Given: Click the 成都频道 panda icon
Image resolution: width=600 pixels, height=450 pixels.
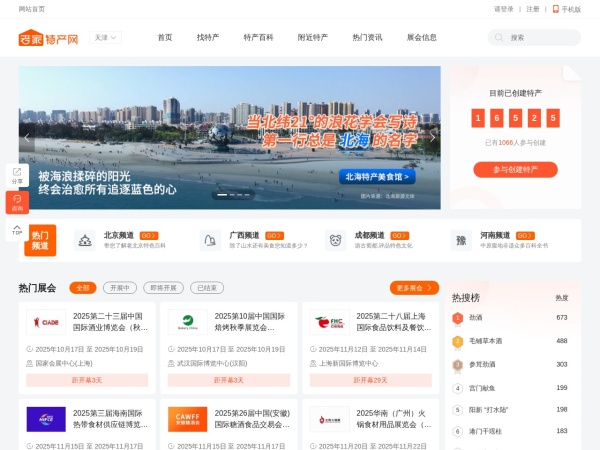Looking at the screenshot, I should point(335,241).
